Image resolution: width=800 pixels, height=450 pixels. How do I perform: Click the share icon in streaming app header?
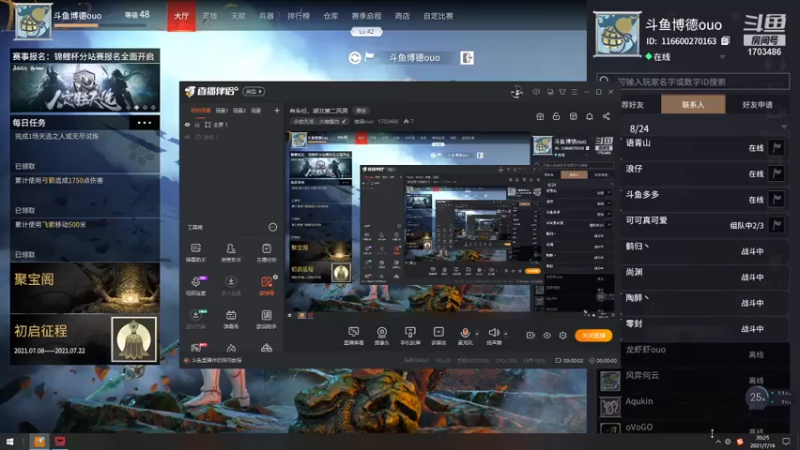coord(606,116)
